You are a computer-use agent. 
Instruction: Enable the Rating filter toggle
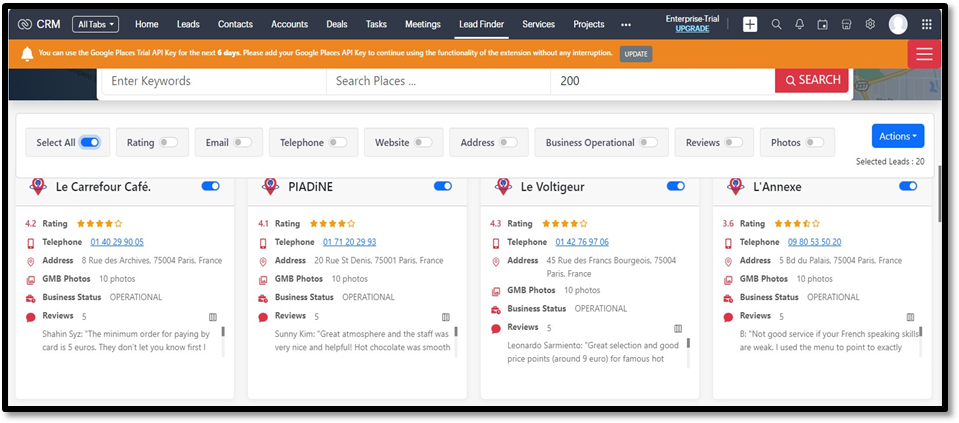point(168,142)
